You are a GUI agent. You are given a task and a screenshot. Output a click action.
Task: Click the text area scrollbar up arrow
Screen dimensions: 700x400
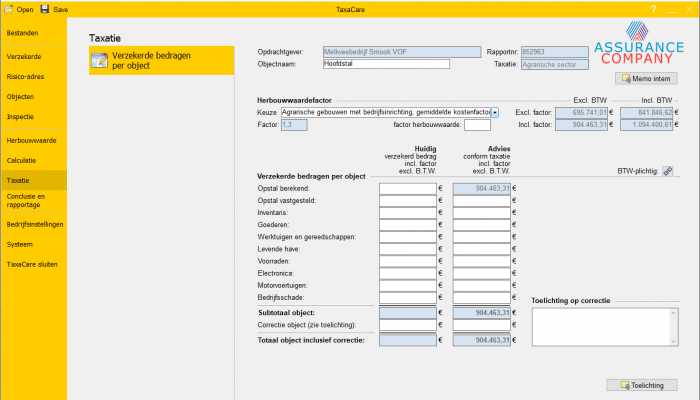click(673, 313)
